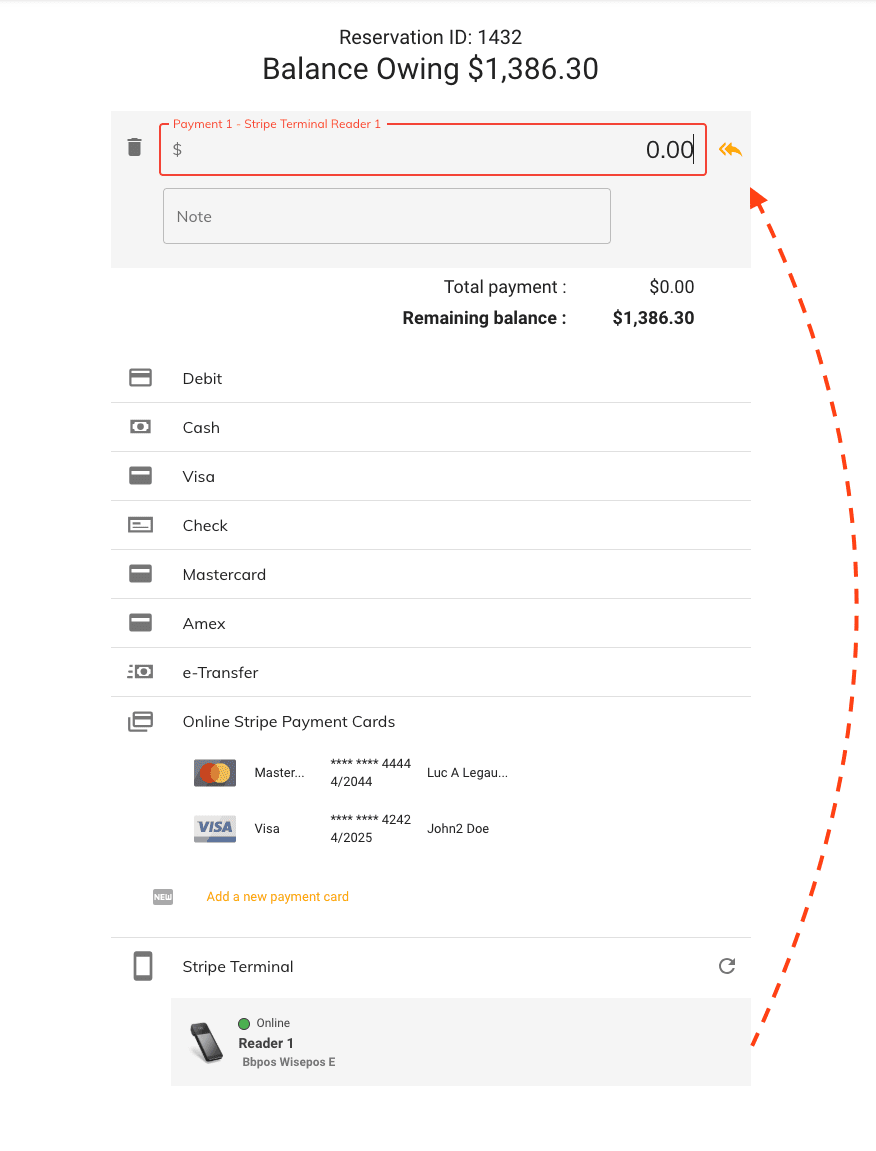Select Master card of Luc A Legau...
This screenshot has width=876, height=1151.
click(x=352, y=773)
